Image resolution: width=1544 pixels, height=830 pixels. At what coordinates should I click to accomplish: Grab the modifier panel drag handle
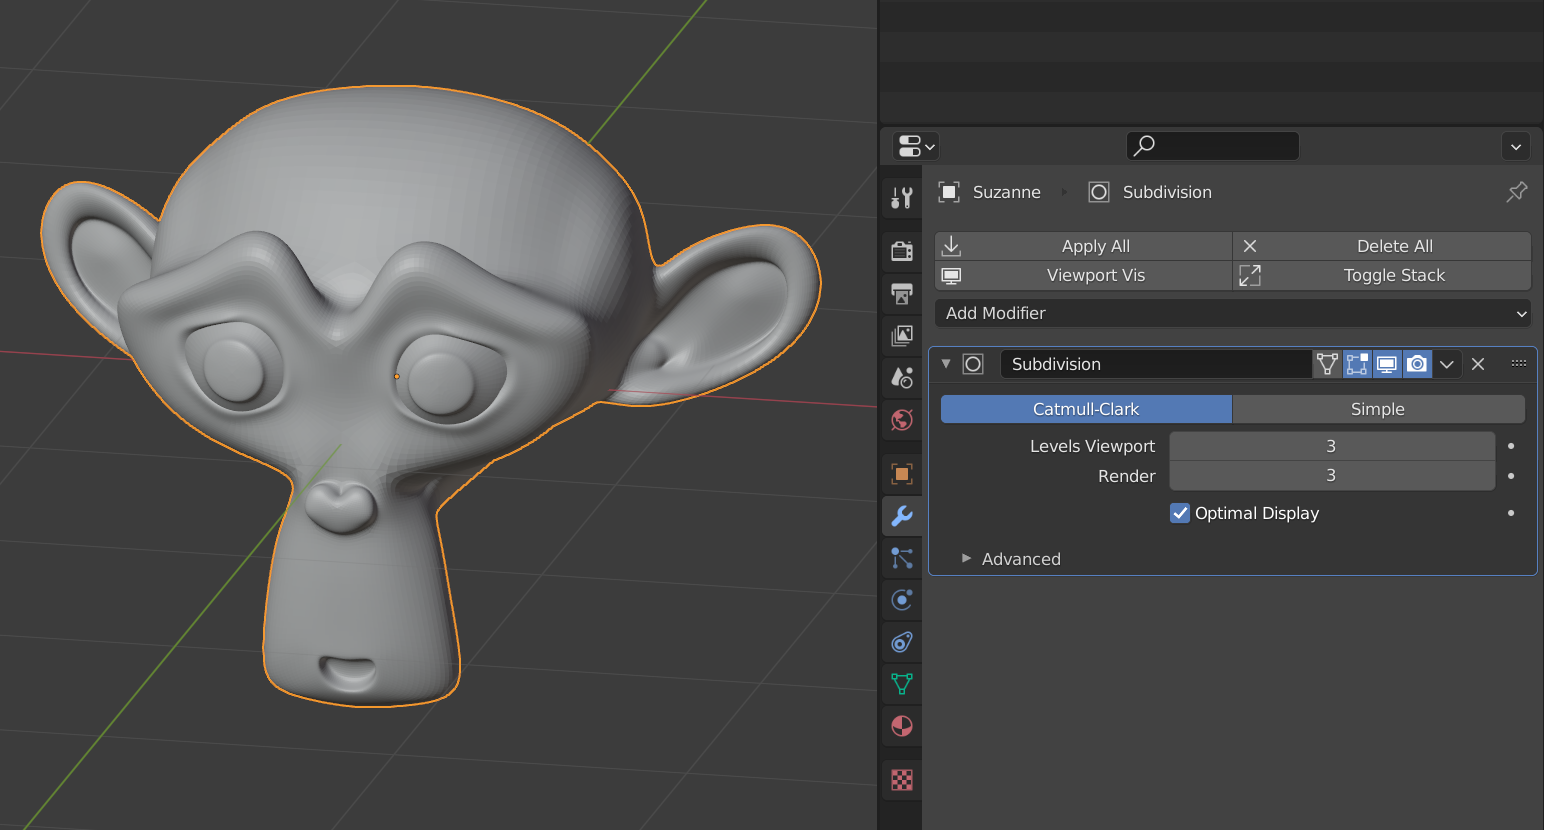click(x=1519, y=364)
